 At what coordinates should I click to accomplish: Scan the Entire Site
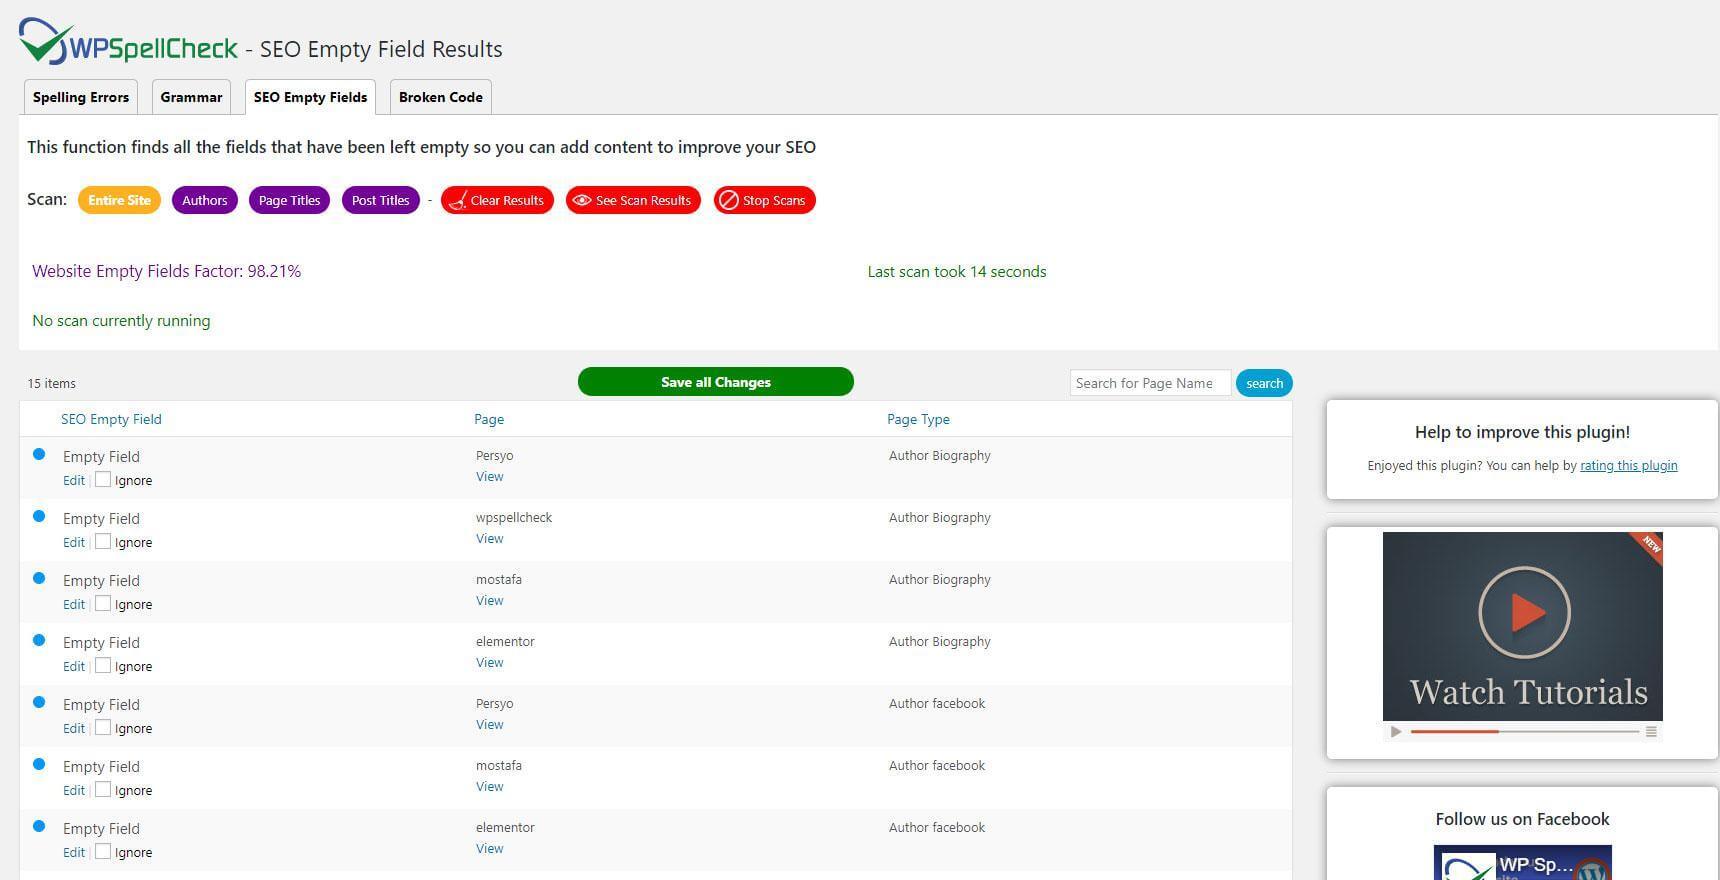click(x=119, y=200)
